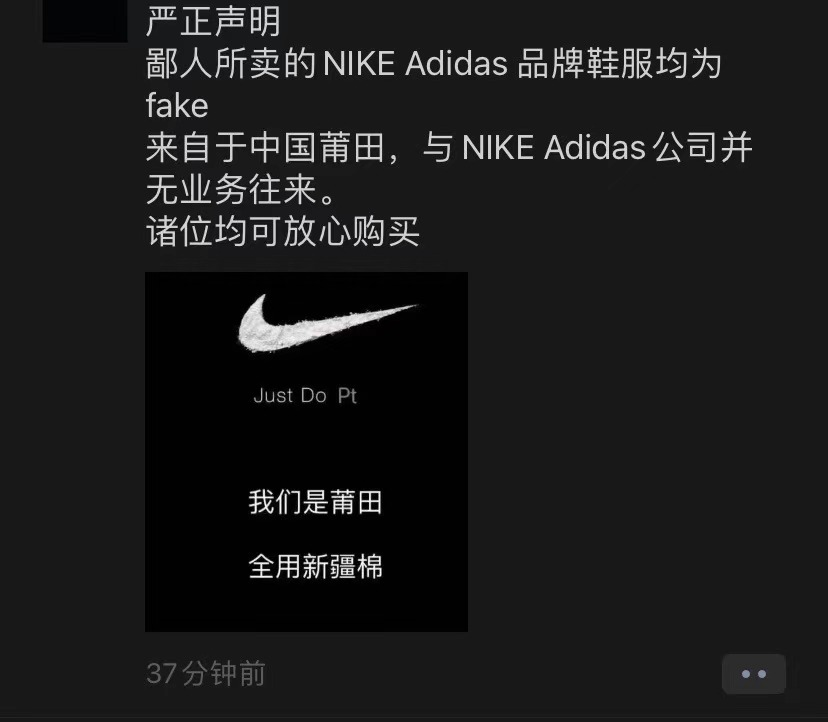Click '品牌鞋服均为' at the end of line two

tap(619, 63)
